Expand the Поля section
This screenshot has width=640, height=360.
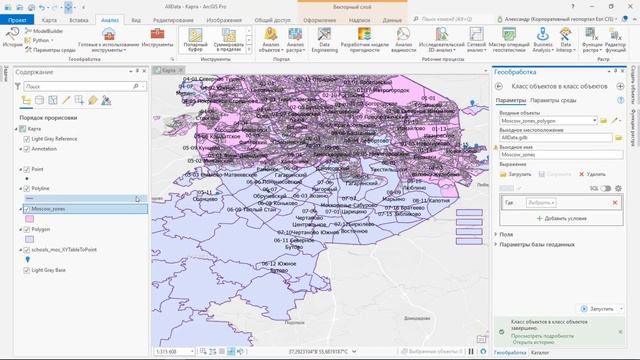click(496, 234)
